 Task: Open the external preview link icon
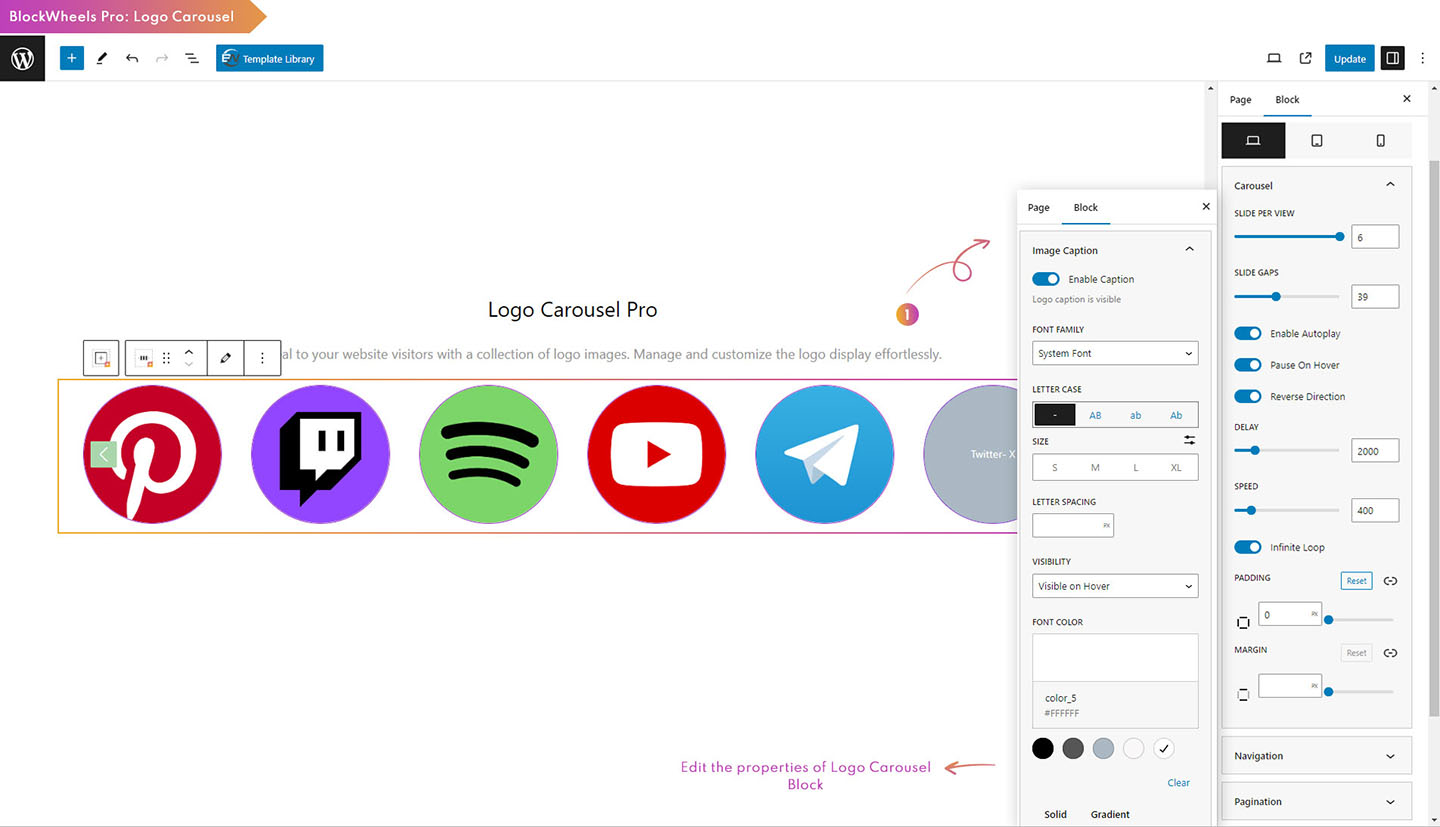1305,58
